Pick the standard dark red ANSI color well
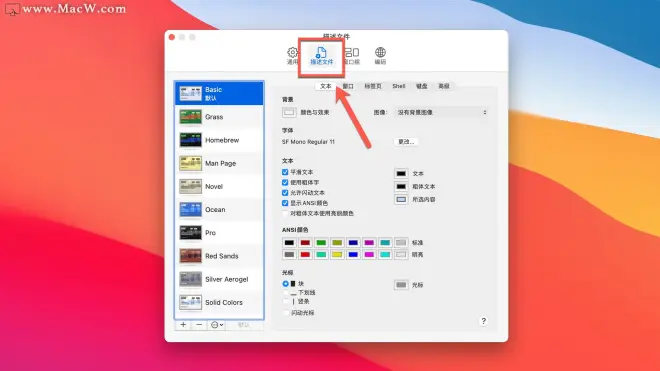This screenshot has width=660, height=371. [305, 243]
